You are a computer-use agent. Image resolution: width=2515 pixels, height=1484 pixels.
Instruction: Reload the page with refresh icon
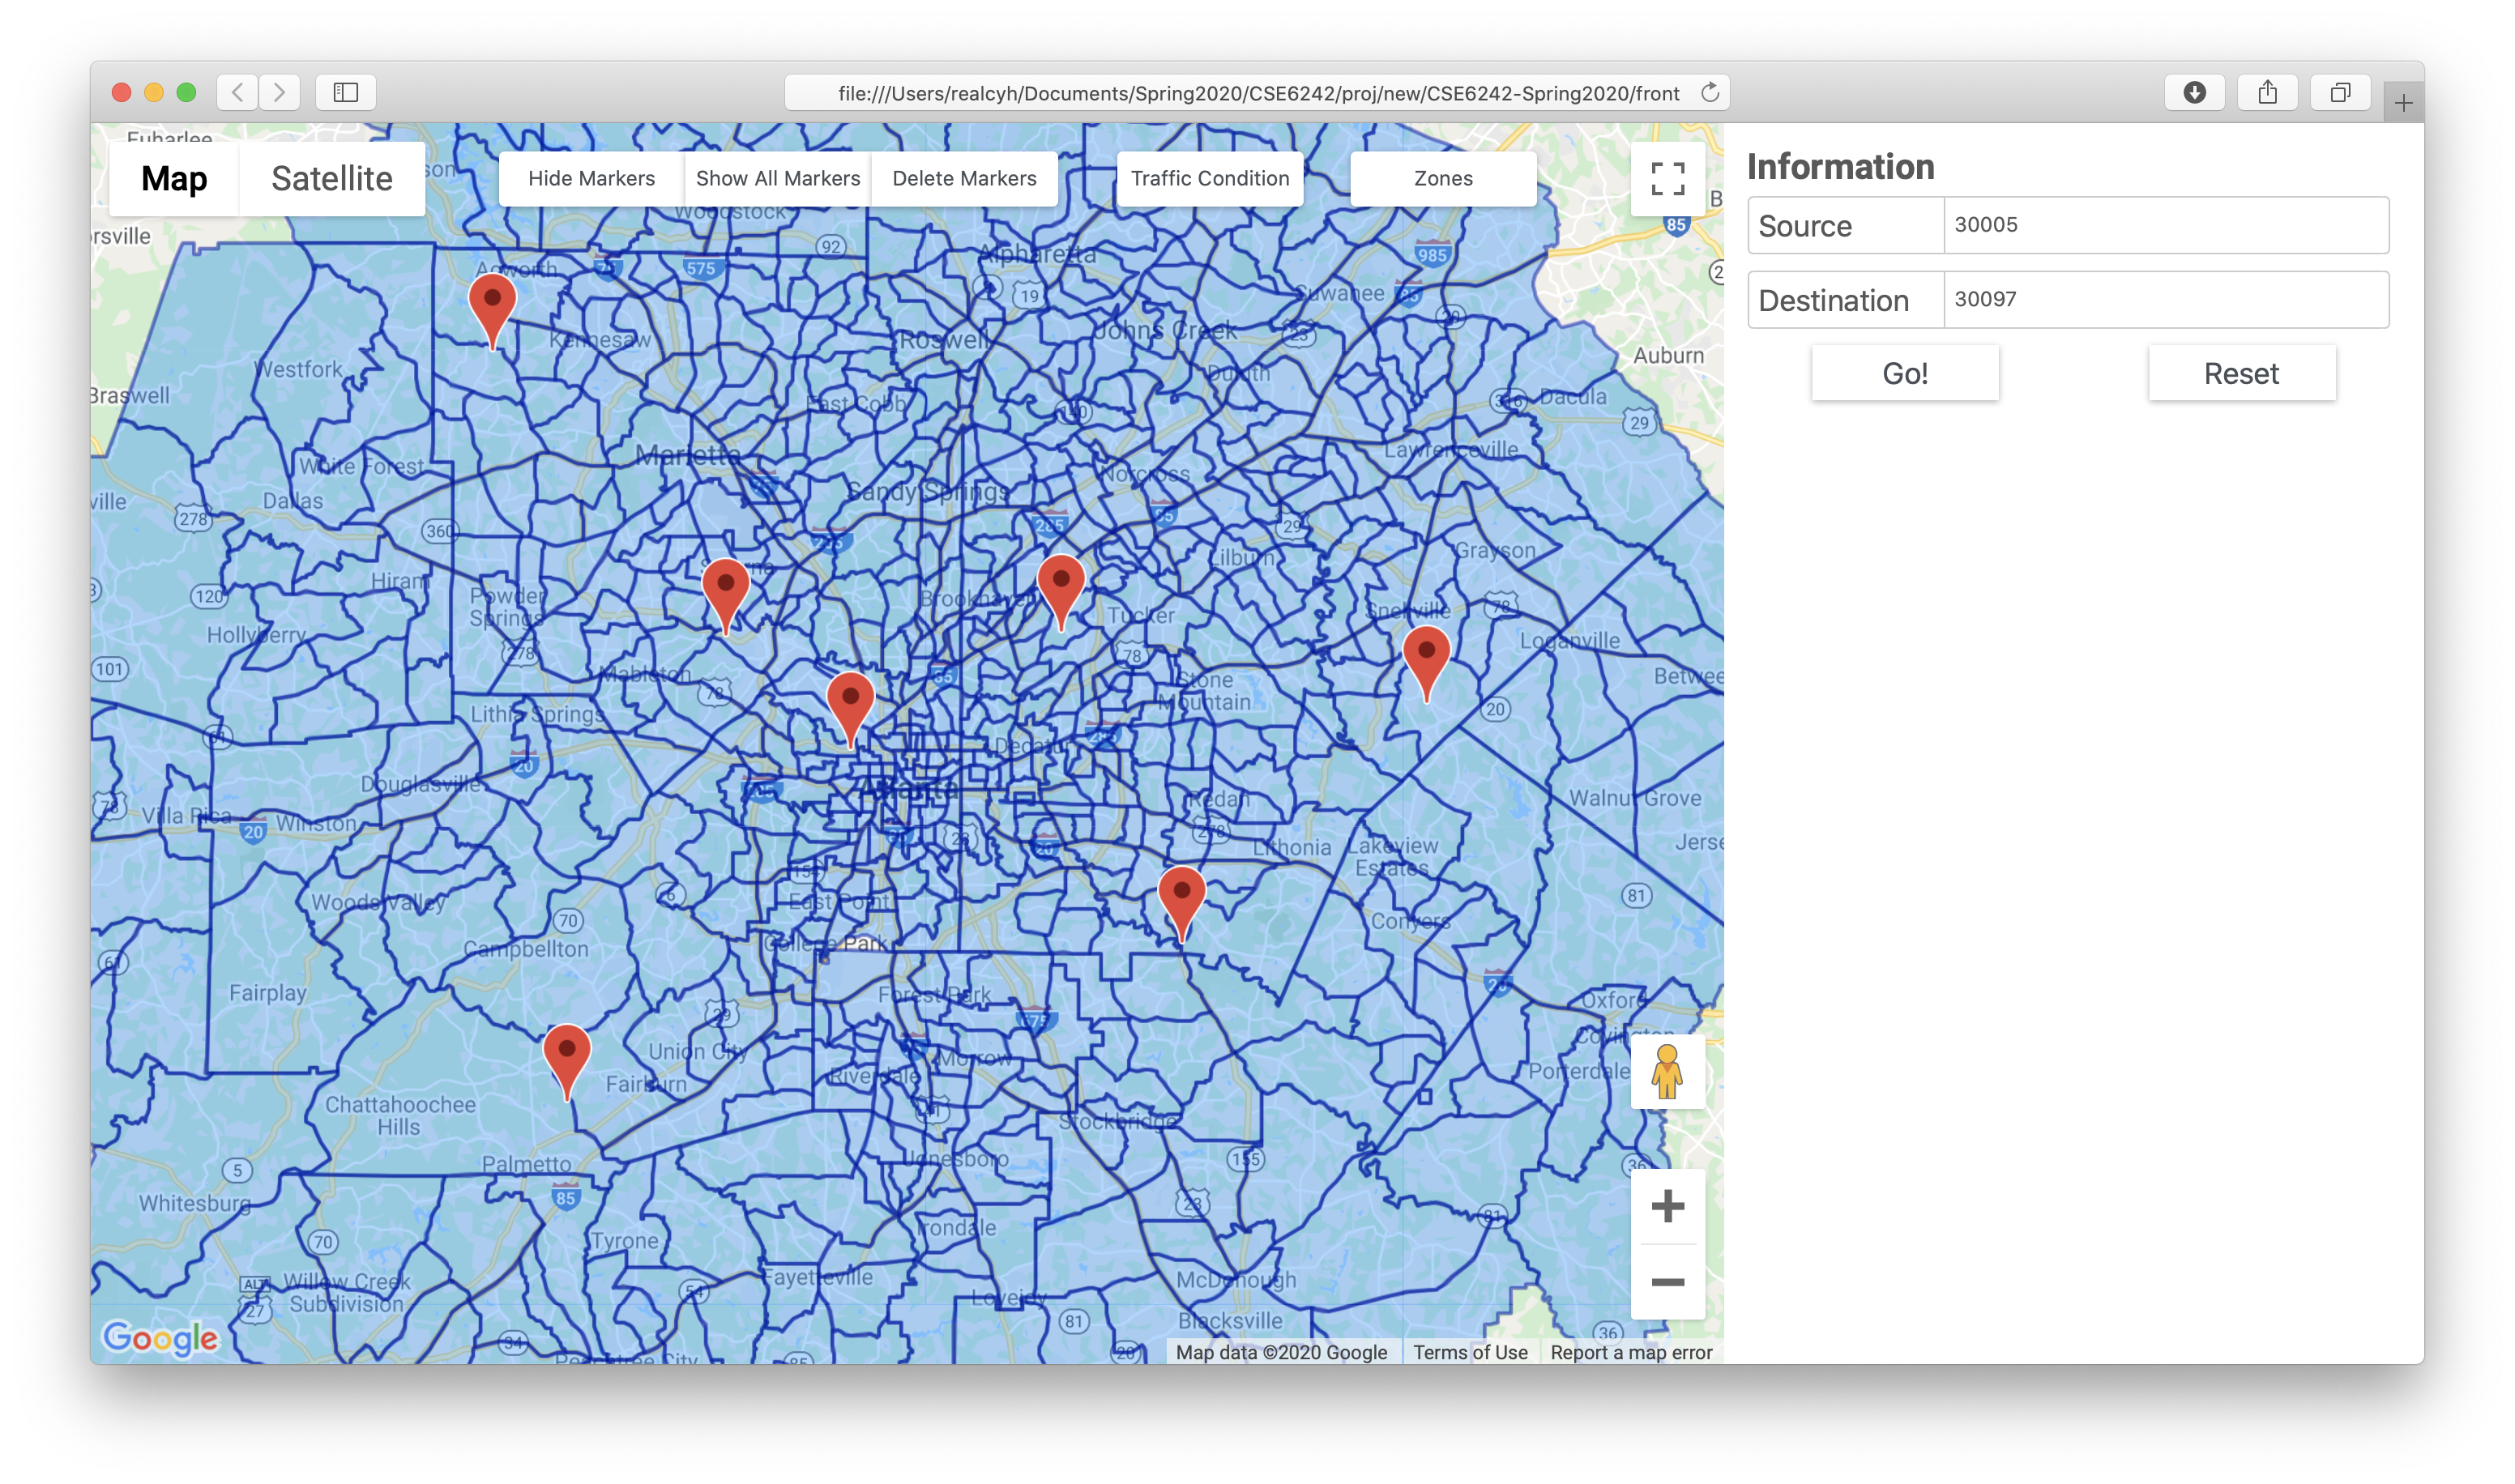coord(1710,92)
